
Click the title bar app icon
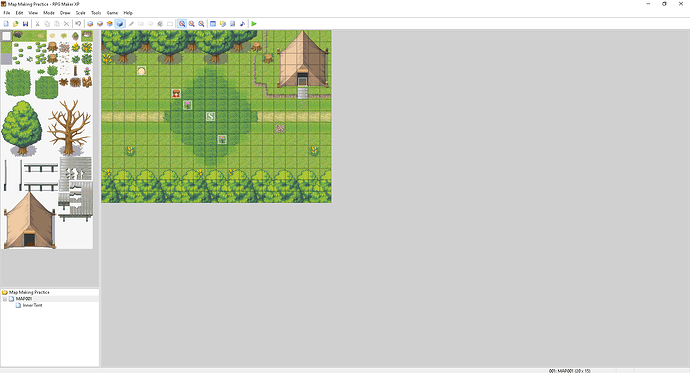tap(4, 4)
